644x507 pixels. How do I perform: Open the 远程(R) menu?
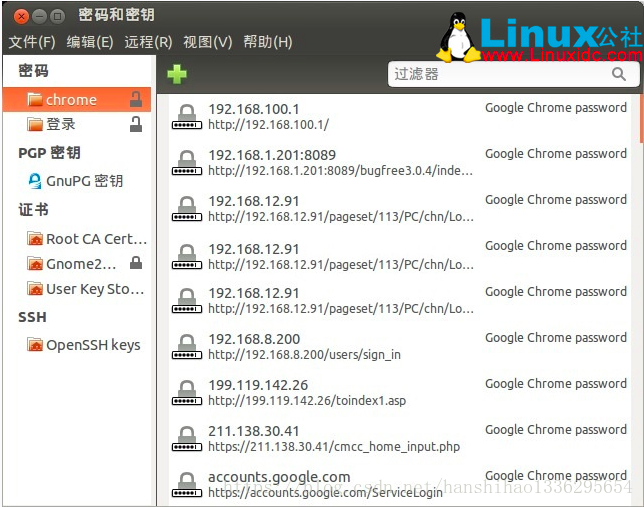tap(148, 42)
